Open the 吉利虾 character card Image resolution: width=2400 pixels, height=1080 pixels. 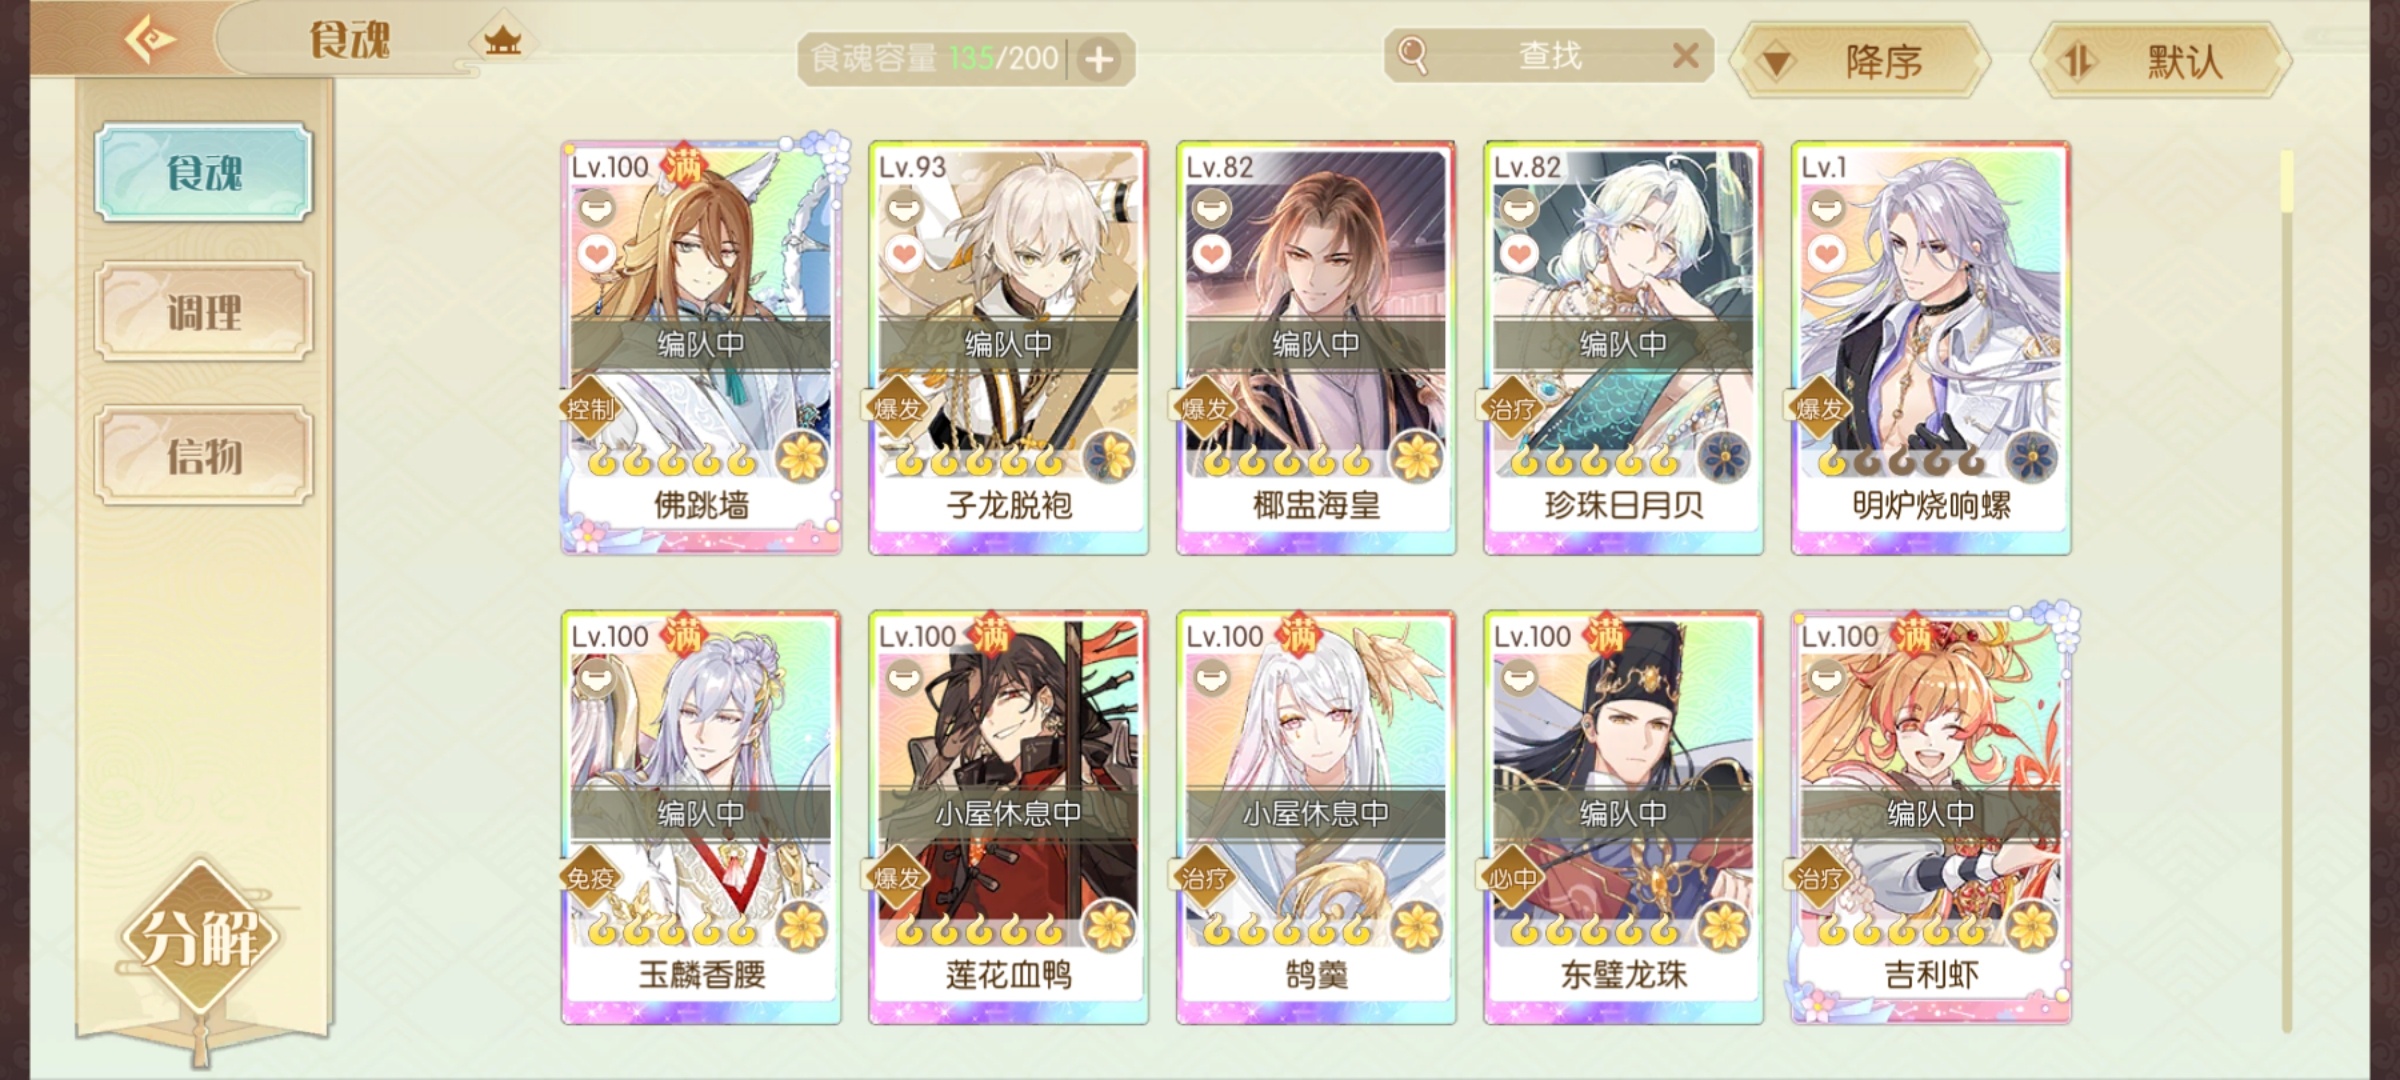click(x=1930, y=818)
